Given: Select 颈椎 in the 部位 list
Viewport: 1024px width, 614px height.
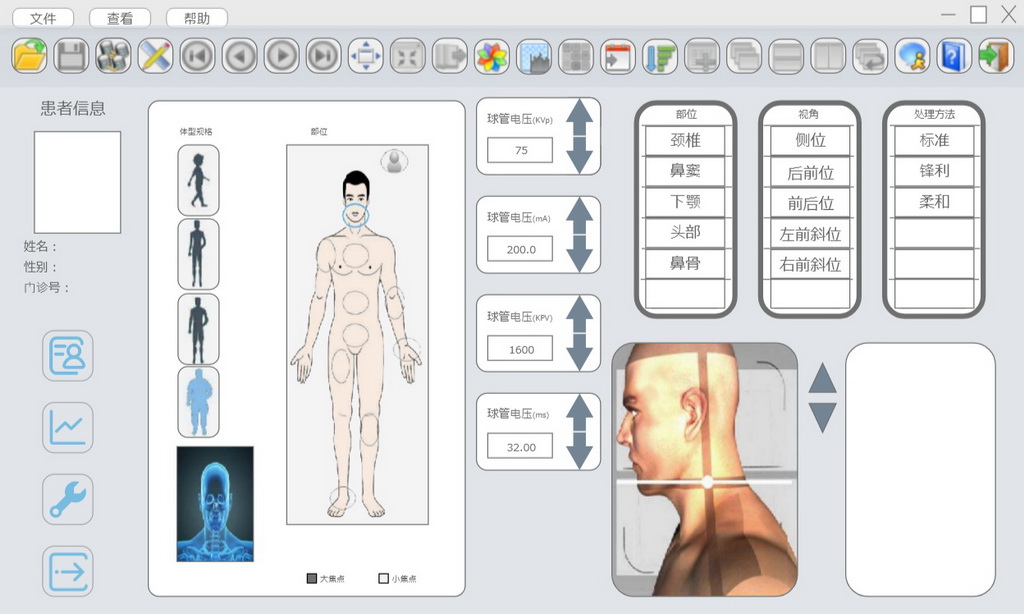Looking at the screenshot, I should 685,140.
